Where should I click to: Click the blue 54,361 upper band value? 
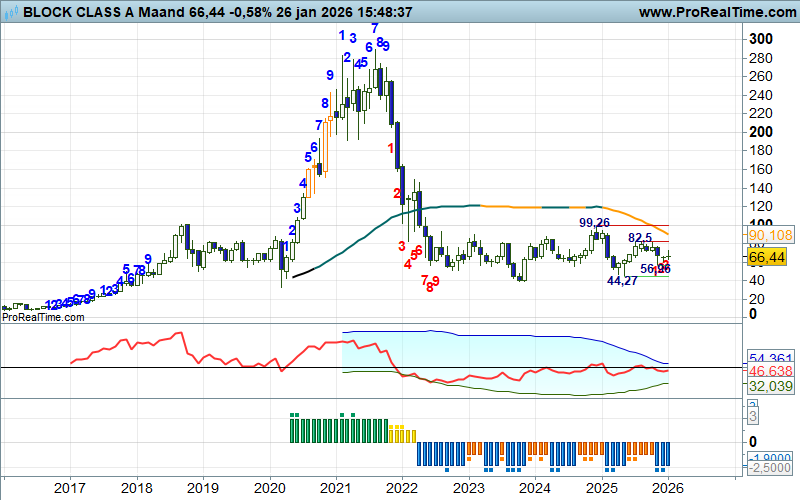(770, 358)
